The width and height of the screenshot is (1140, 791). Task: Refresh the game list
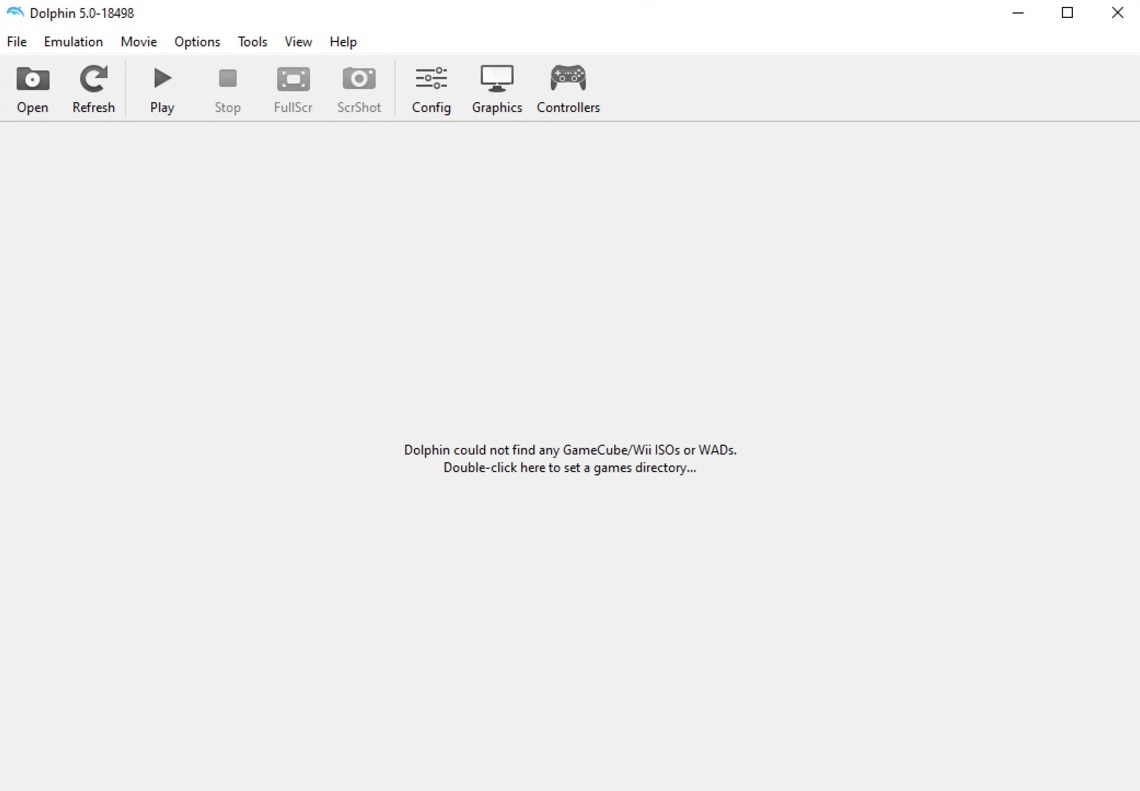pyautogui.click(x=93, y=80)
